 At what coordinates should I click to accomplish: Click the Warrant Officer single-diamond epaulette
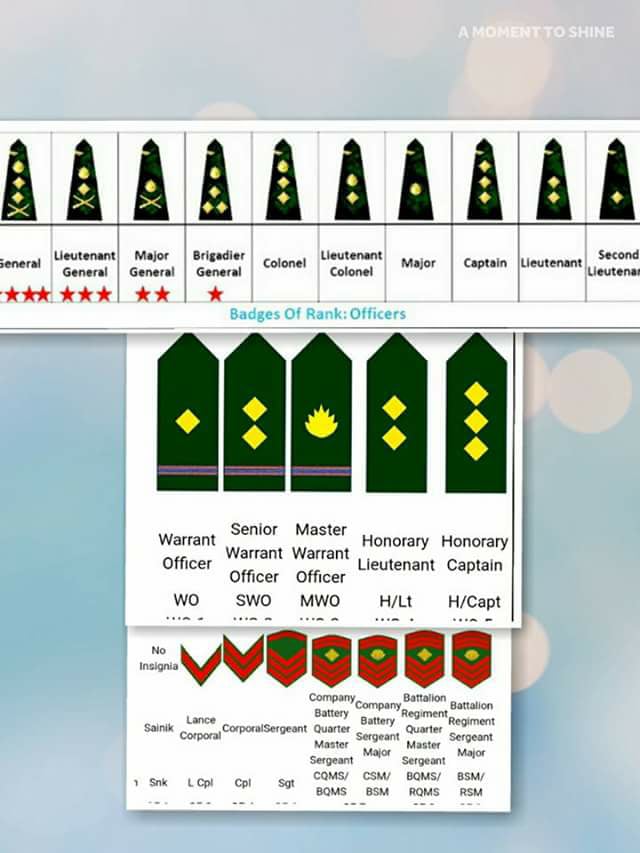(x=187, y=413)
